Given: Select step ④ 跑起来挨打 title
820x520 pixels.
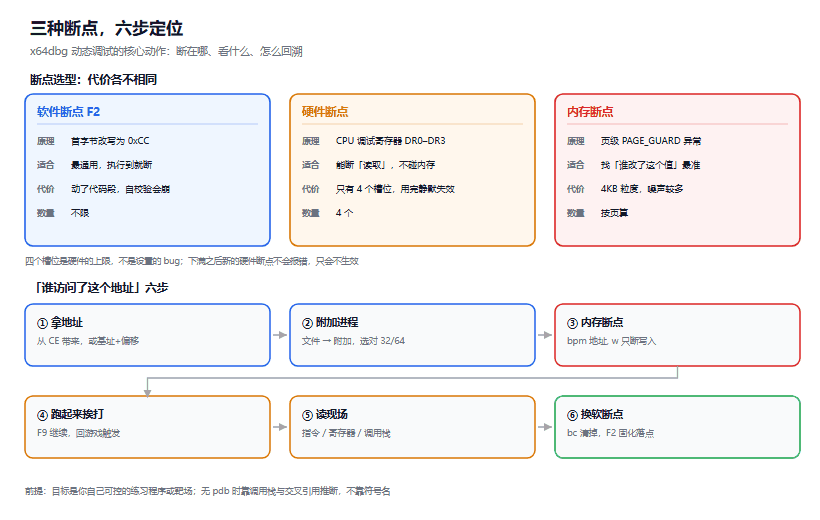Looking at the screenshot, I should (x=71, y=415).
